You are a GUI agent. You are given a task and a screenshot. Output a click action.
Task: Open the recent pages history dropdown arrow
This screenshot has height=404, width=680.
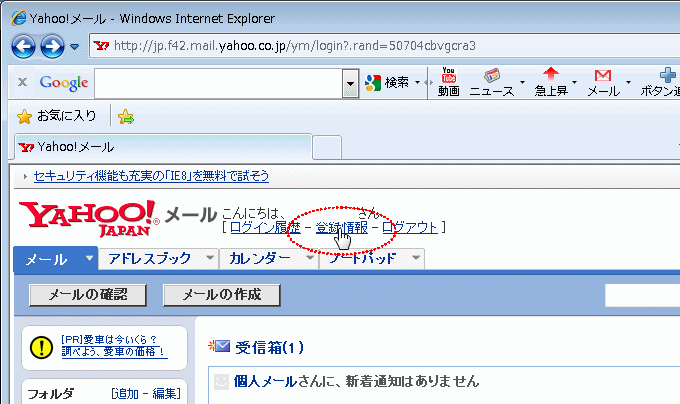pyautogui.click(x=75, y=47)
